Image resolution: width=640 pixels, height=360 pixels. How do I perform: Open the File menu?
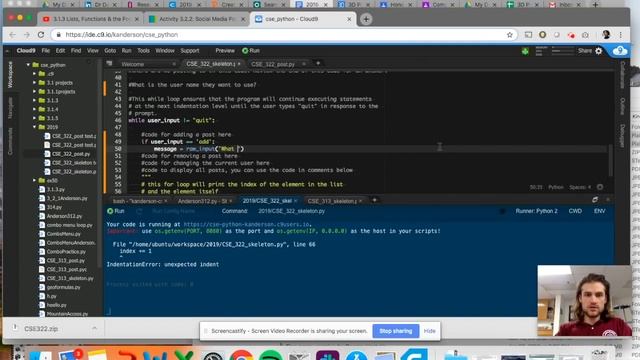pyautogui.click(x=45, y=51)
